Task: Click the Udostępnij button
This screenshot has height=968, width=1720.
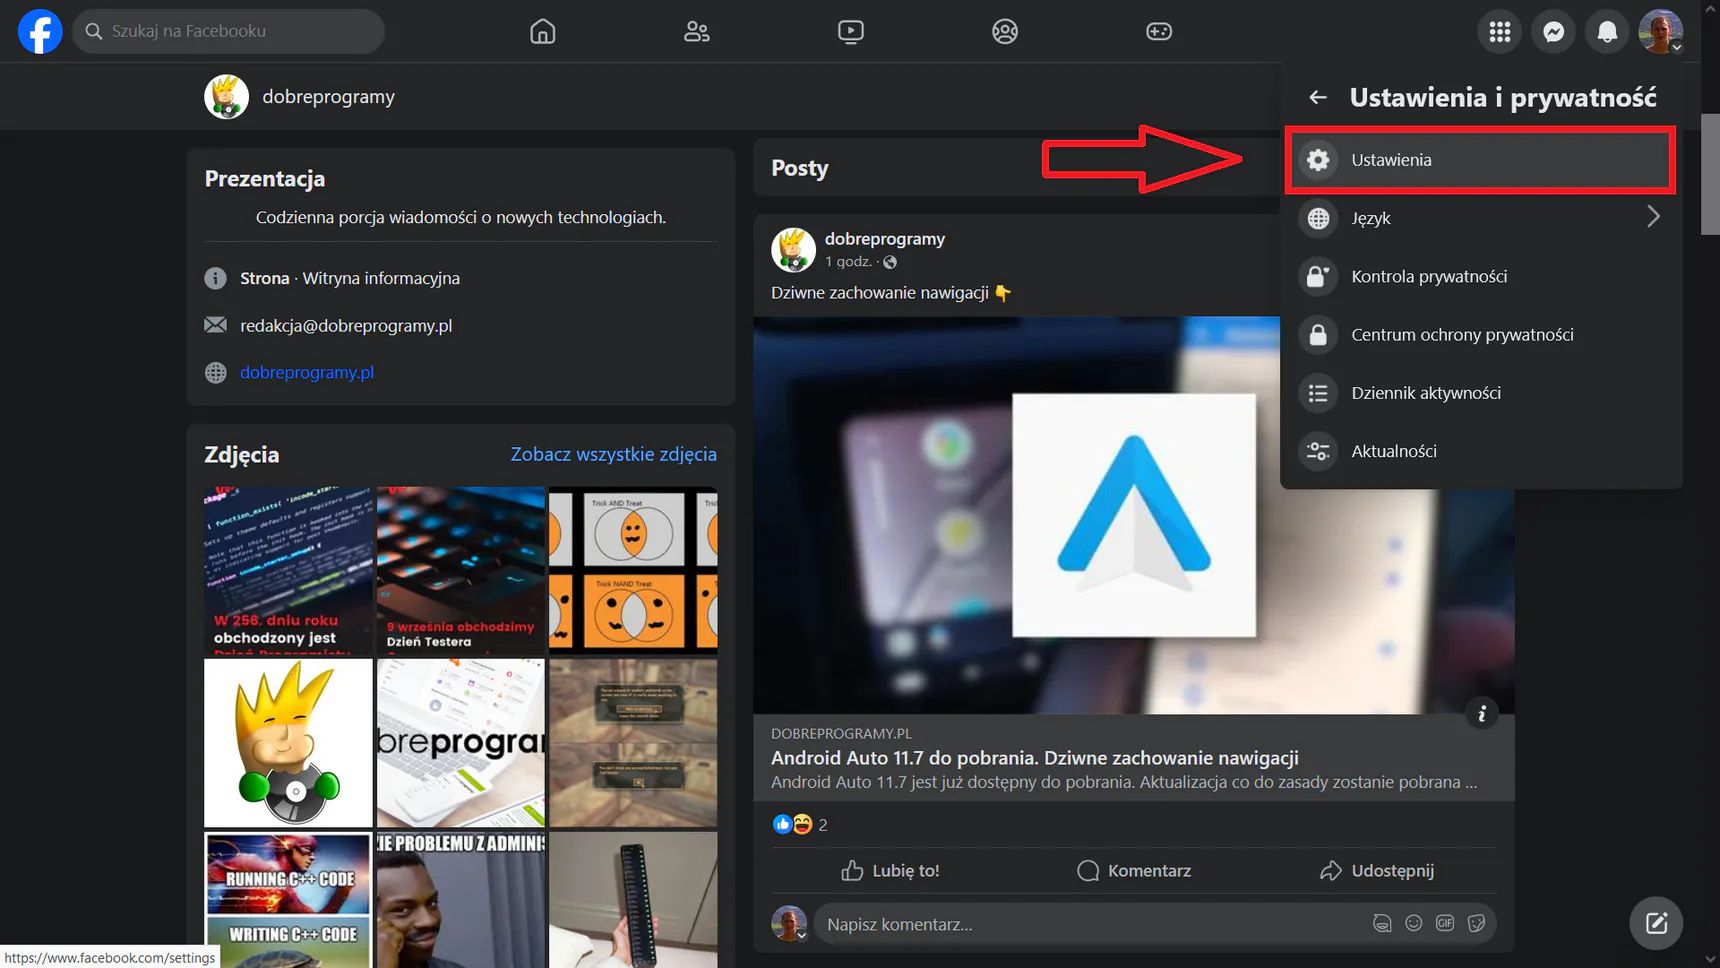Action: point(1377,871)
